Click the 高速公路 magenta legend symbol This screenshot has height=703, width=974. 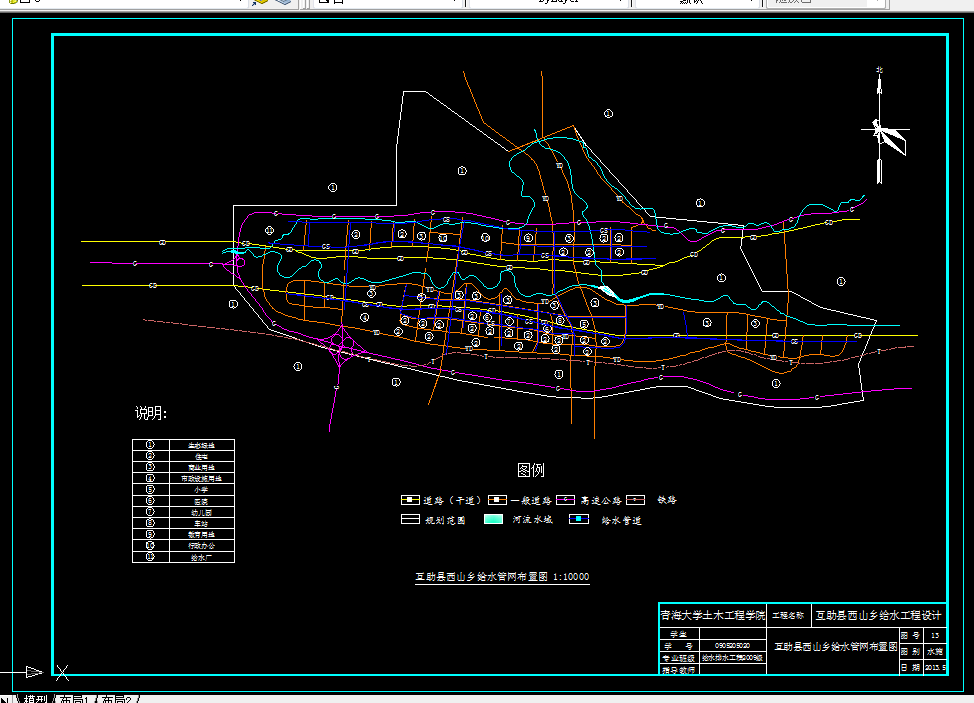[x=565, y=500]
